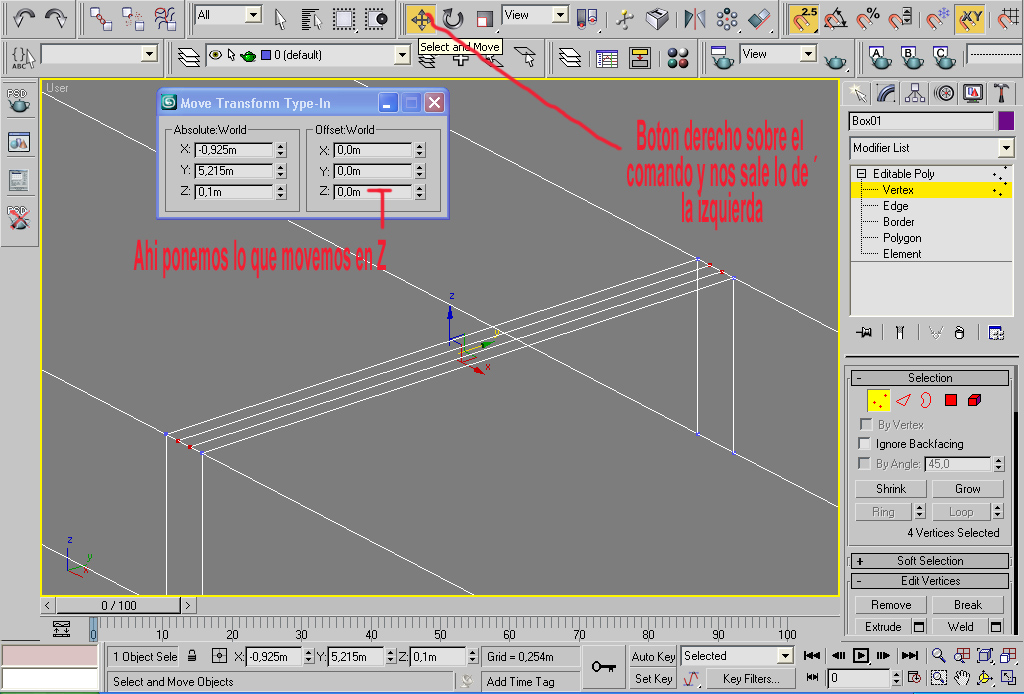The height and width of the screenshot is (694, 1024).
Task: Click the Undo arrow icon
Action: pyautogui.click(x=24, y=18)
